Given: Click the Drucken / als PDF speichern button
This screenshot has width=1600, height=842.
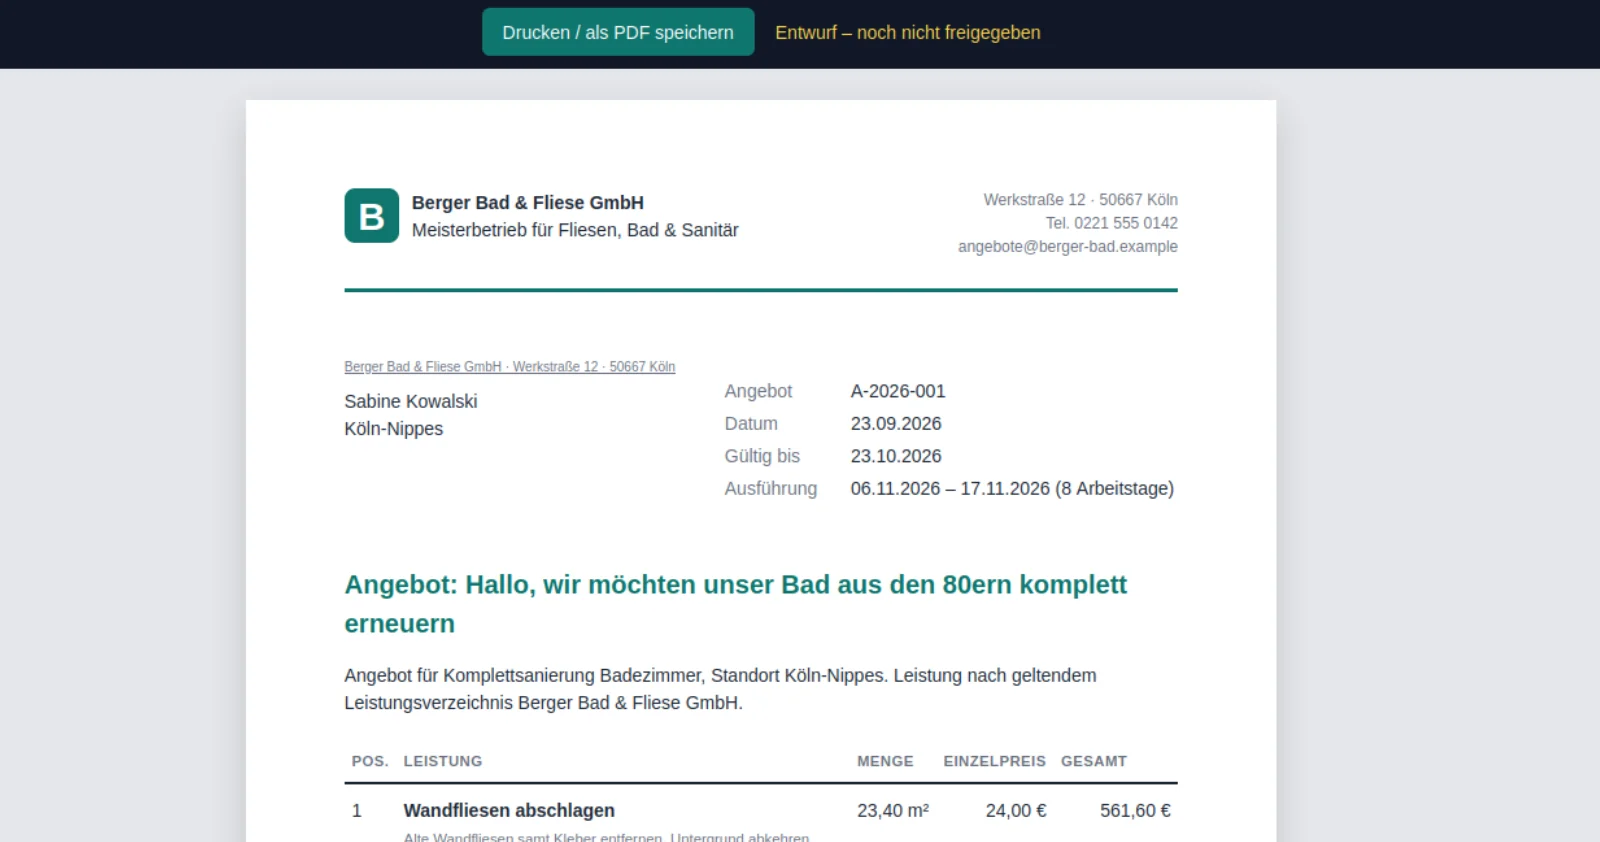Looking at the screenshot, I should (618, 32).
